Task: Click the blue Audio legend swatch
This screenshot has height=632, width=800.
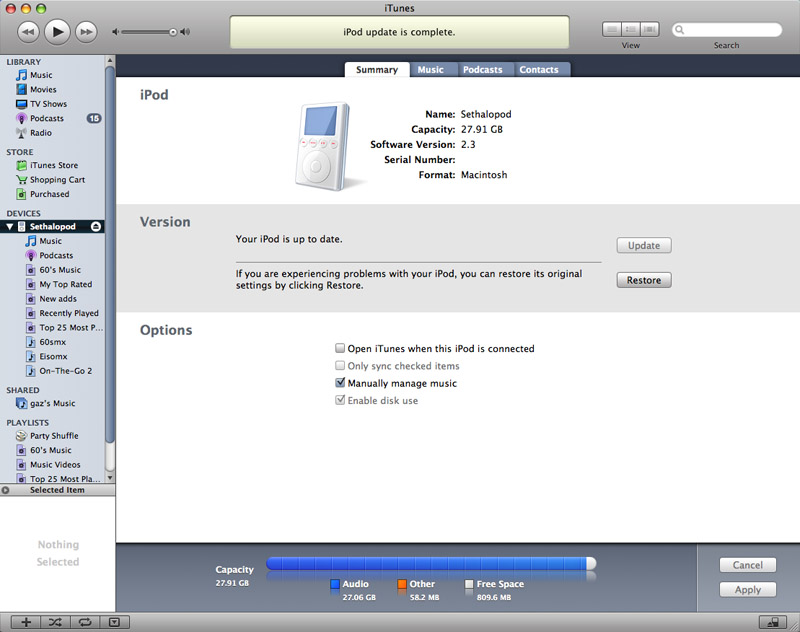Action: 335,584
